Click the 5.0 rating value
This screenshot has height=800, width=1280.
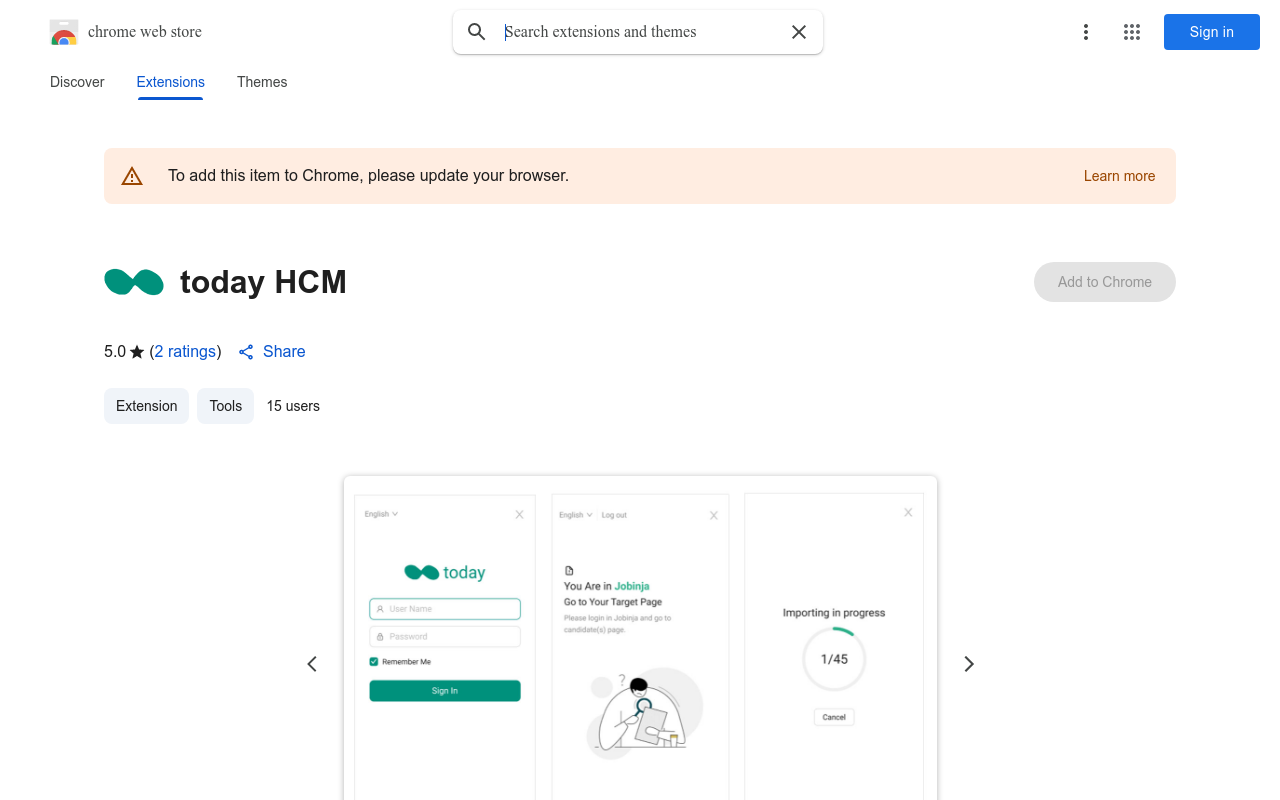pos(115,352)
